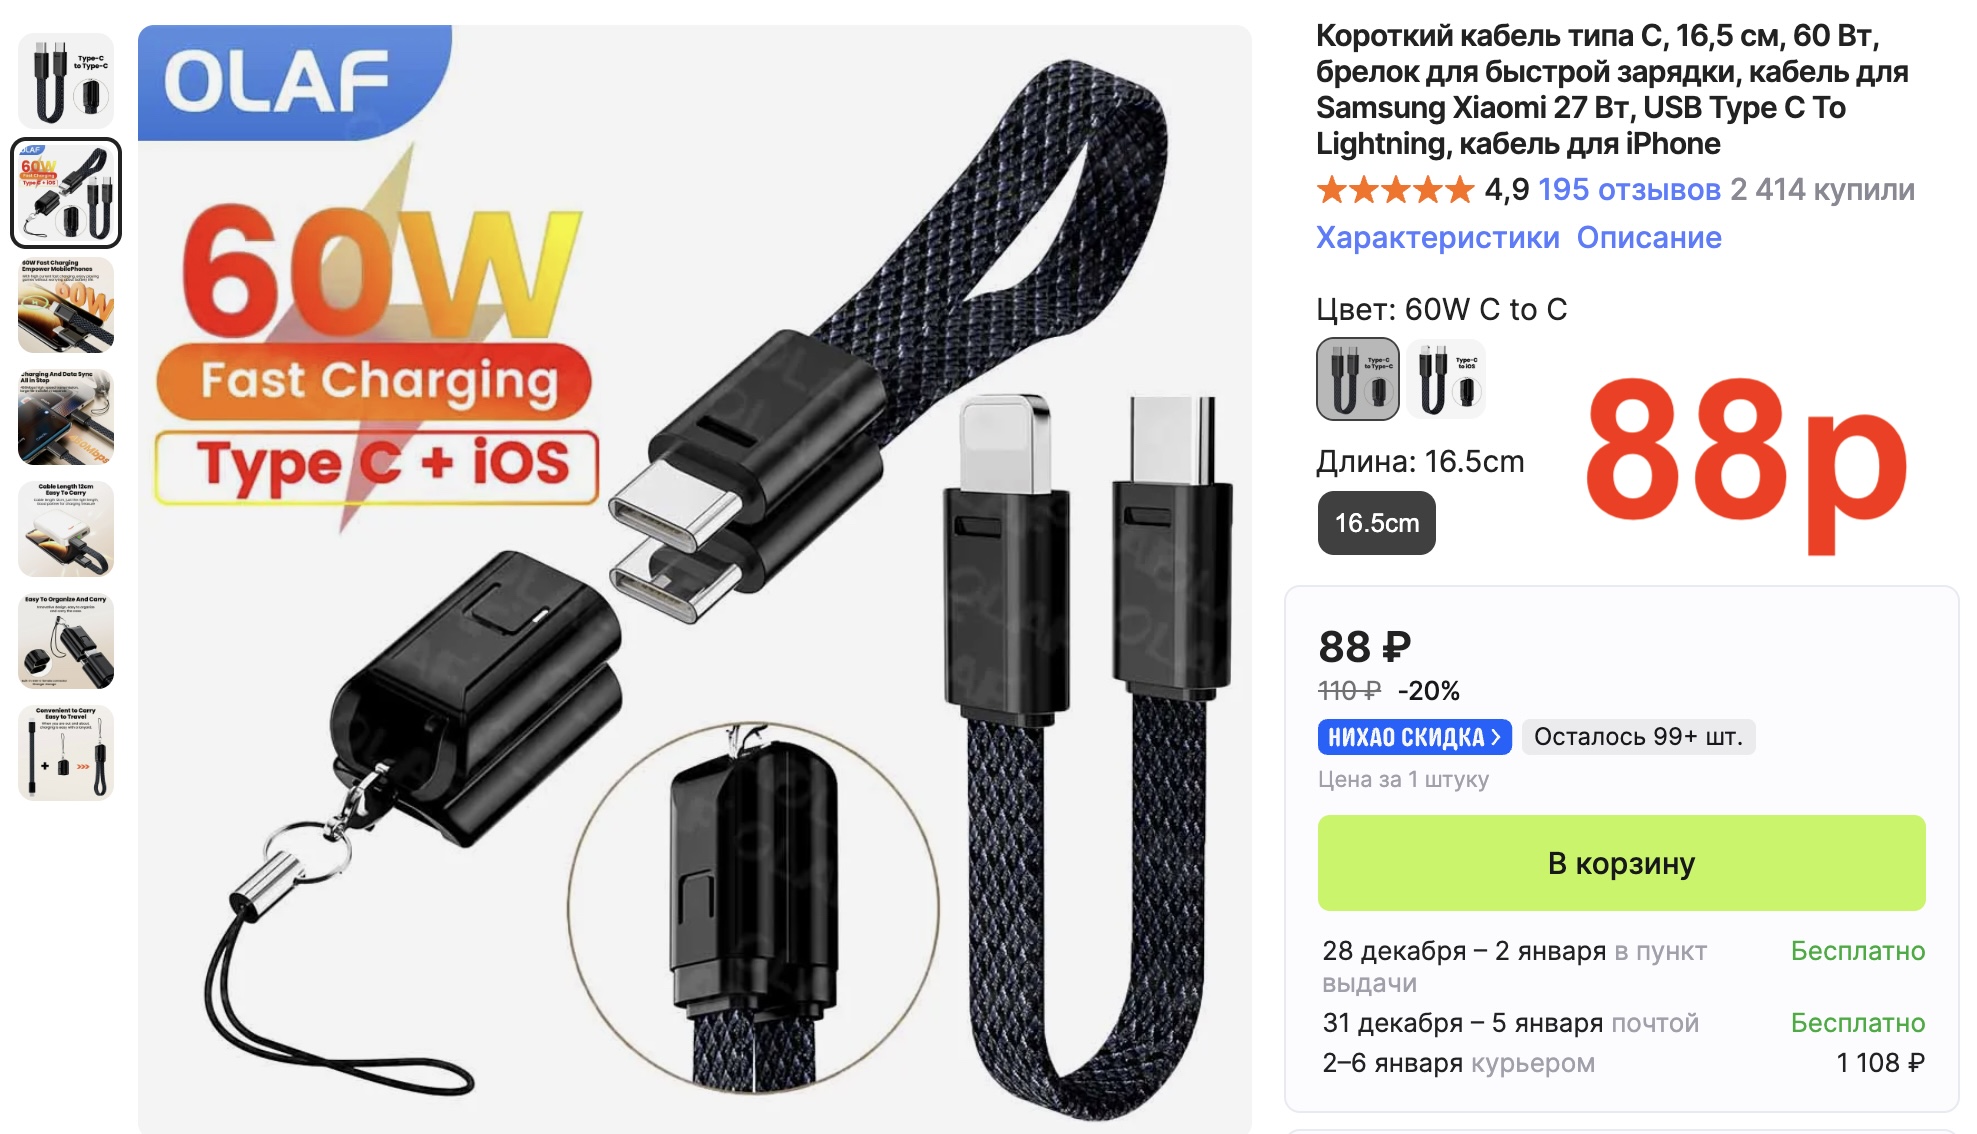The height and width of the screenshot is (1134, 1977).
Task: Choose the Type-C to iOS color option
Action: pyautogui.click(x=1446, y=379)
